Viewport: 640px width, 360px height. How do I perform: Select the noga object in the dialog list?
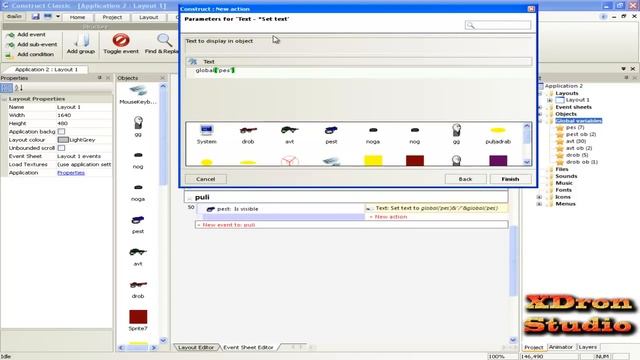pos(373,135)
